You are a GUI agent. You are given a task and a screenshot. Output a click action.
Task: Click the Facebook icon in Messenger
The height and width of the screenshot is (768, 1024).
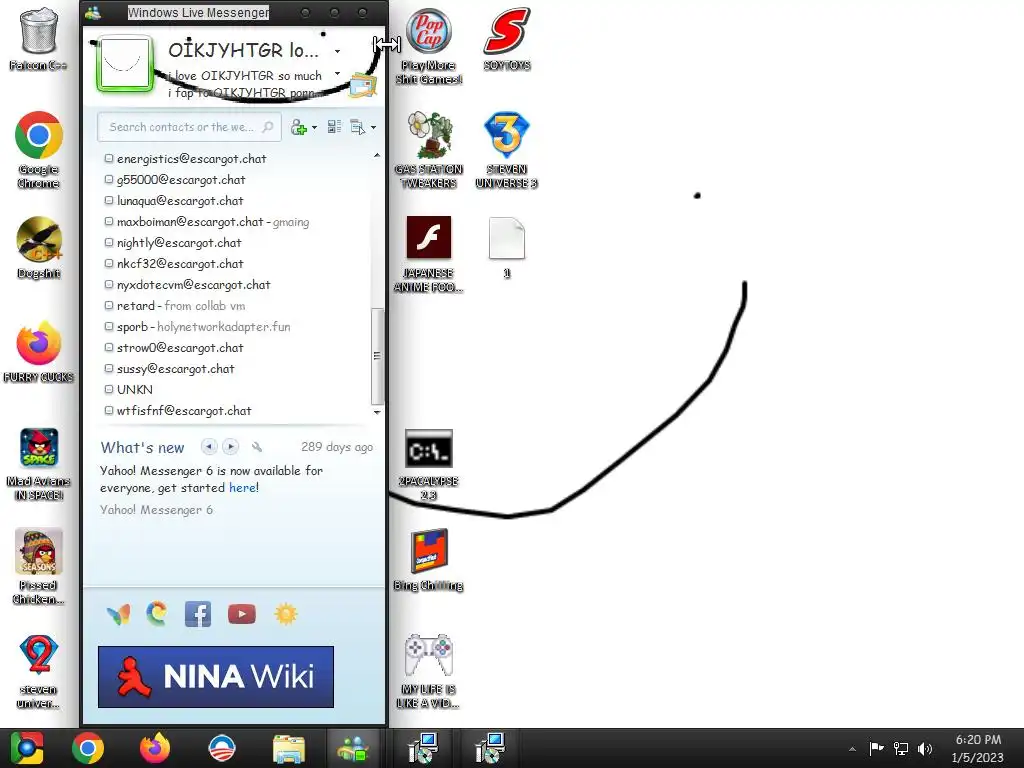click(x=198, y=614)
